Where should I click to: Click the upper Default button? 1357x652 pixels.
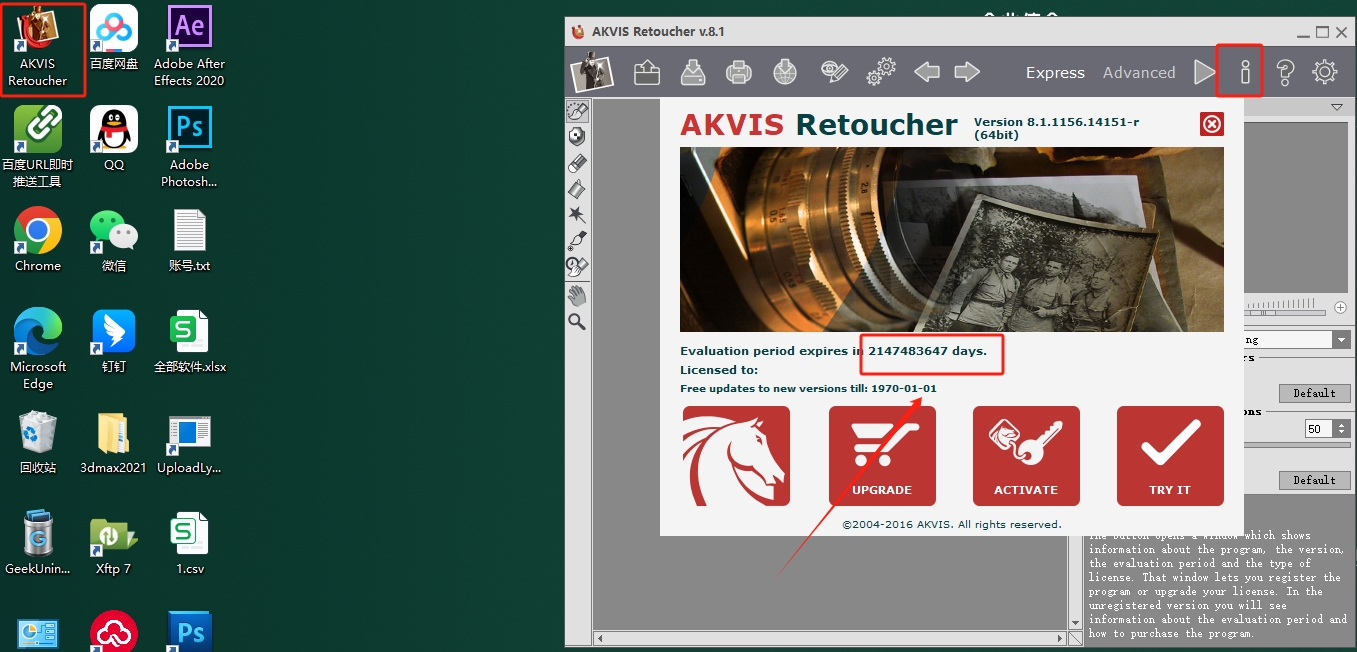pos(1314,393)
